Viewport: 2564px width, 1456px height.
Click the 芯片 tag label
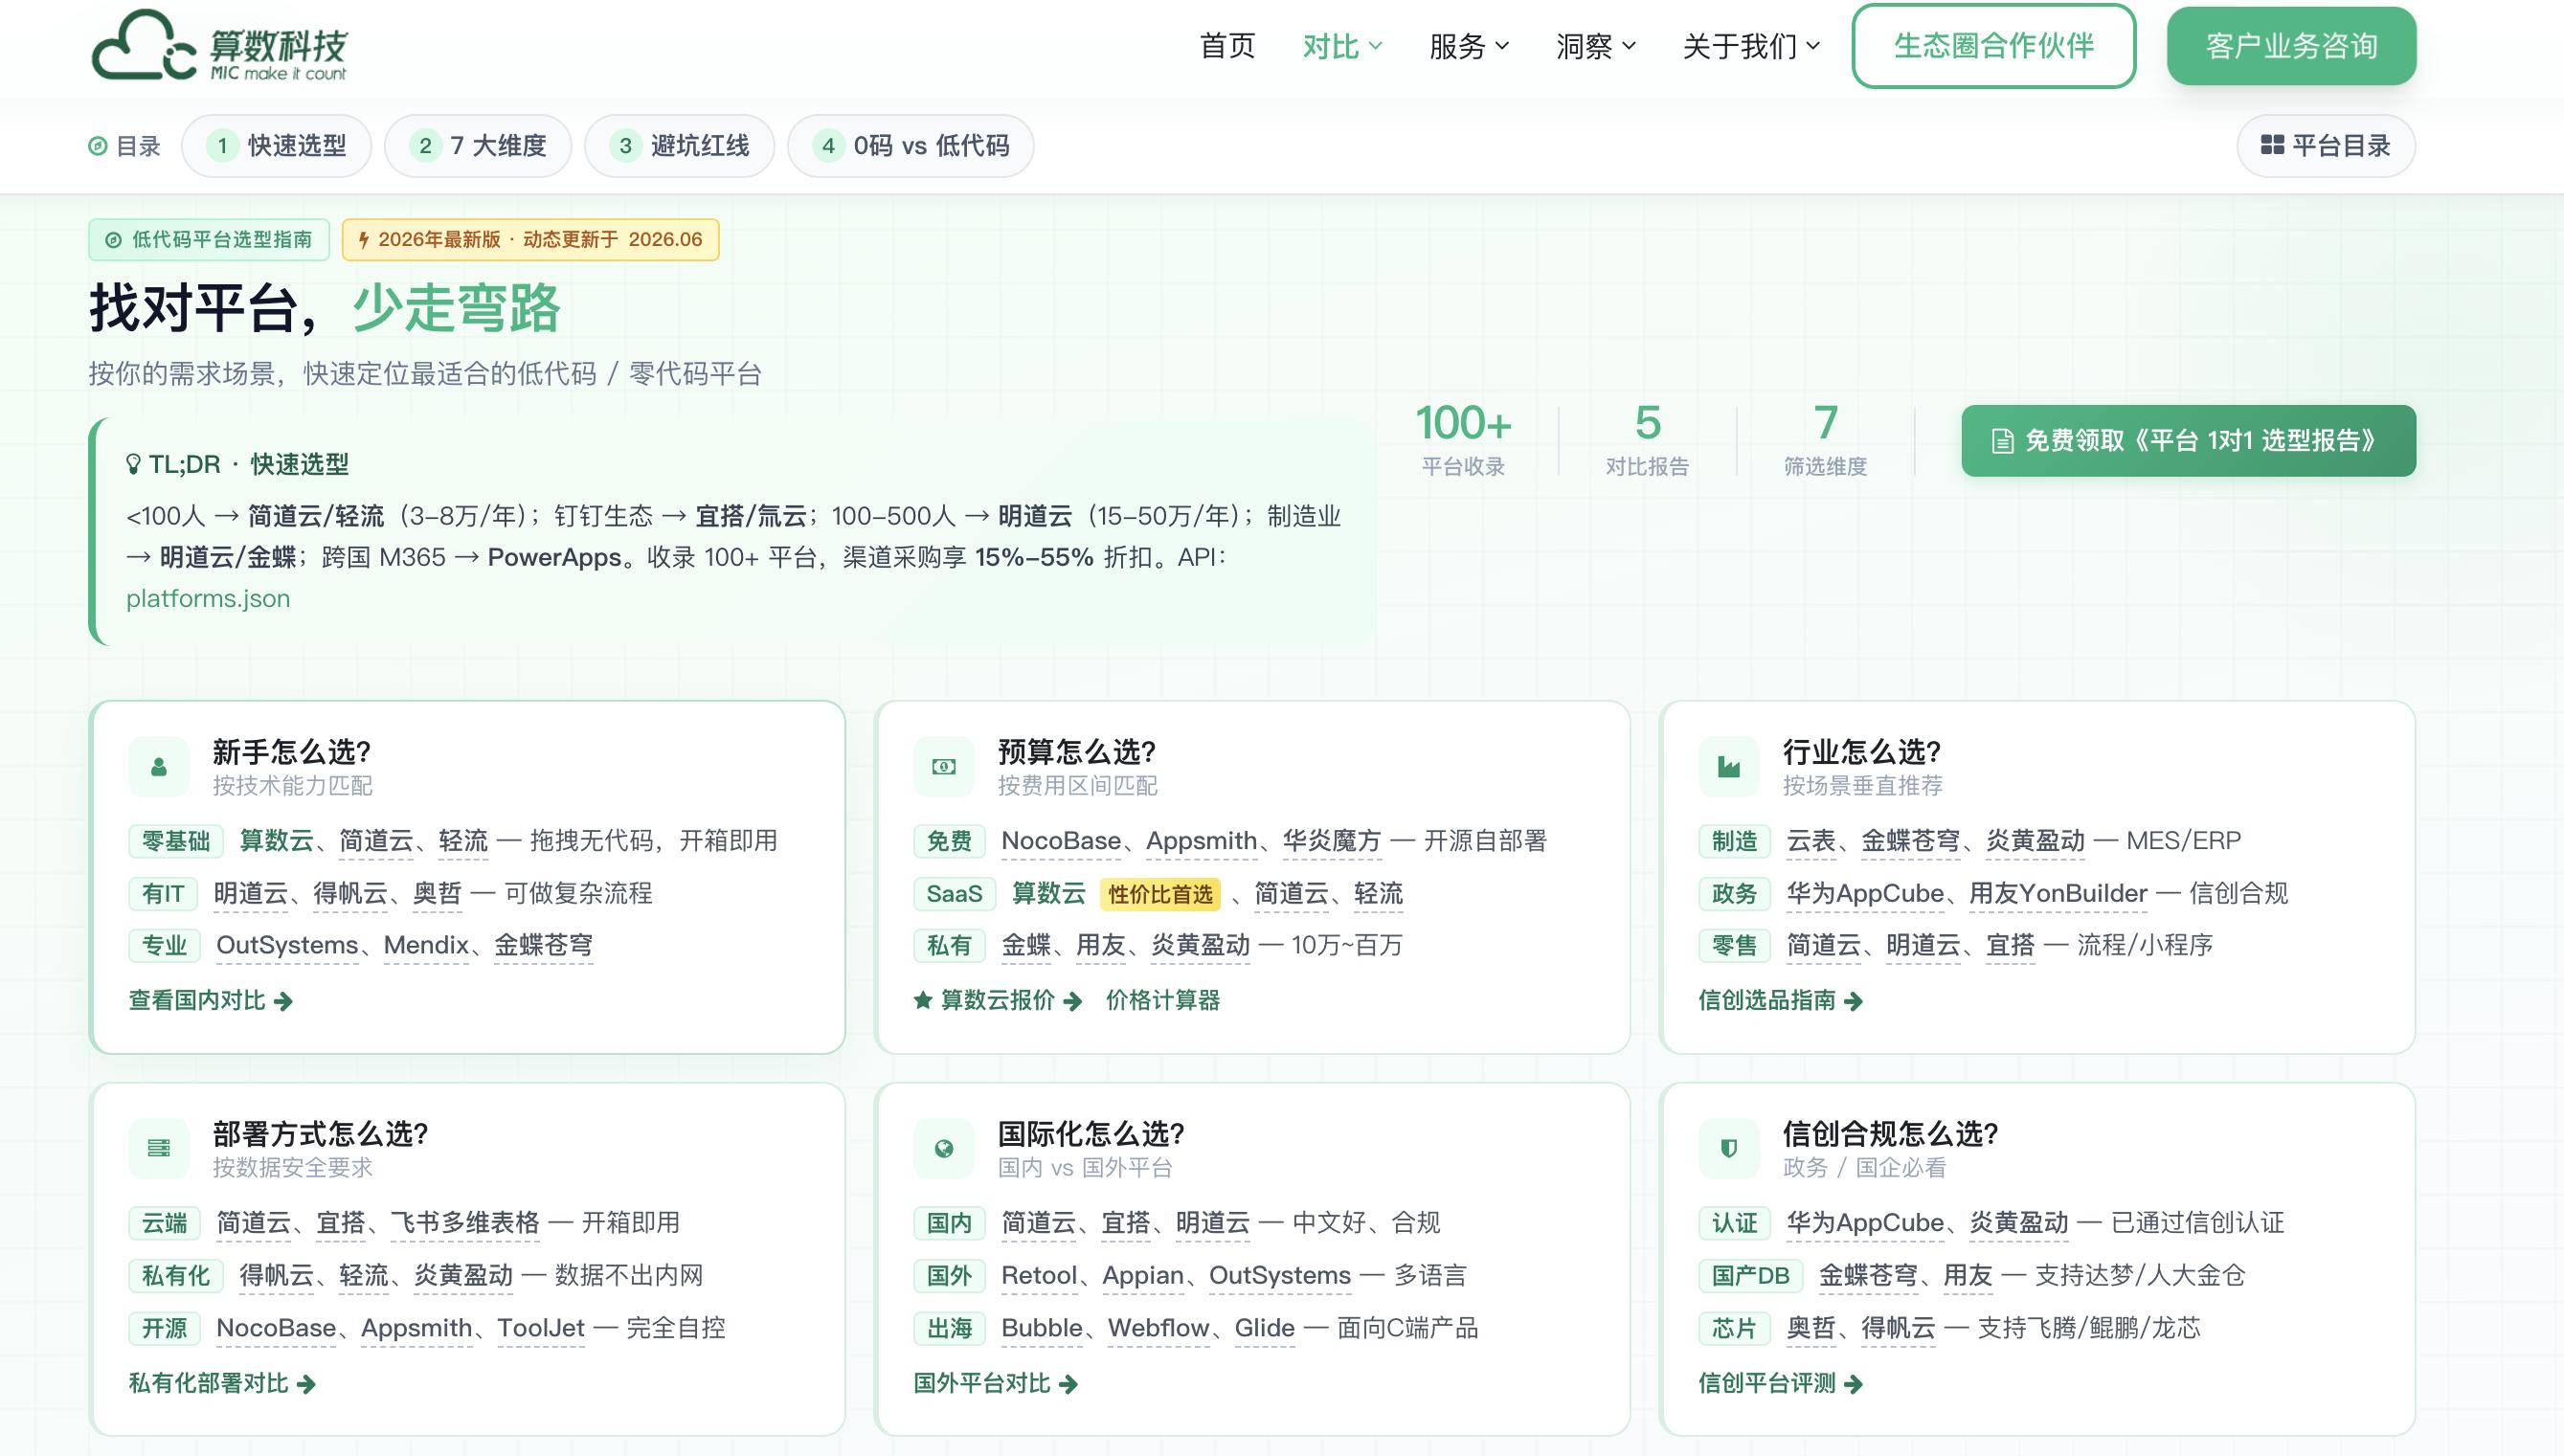[1734, 1328]
